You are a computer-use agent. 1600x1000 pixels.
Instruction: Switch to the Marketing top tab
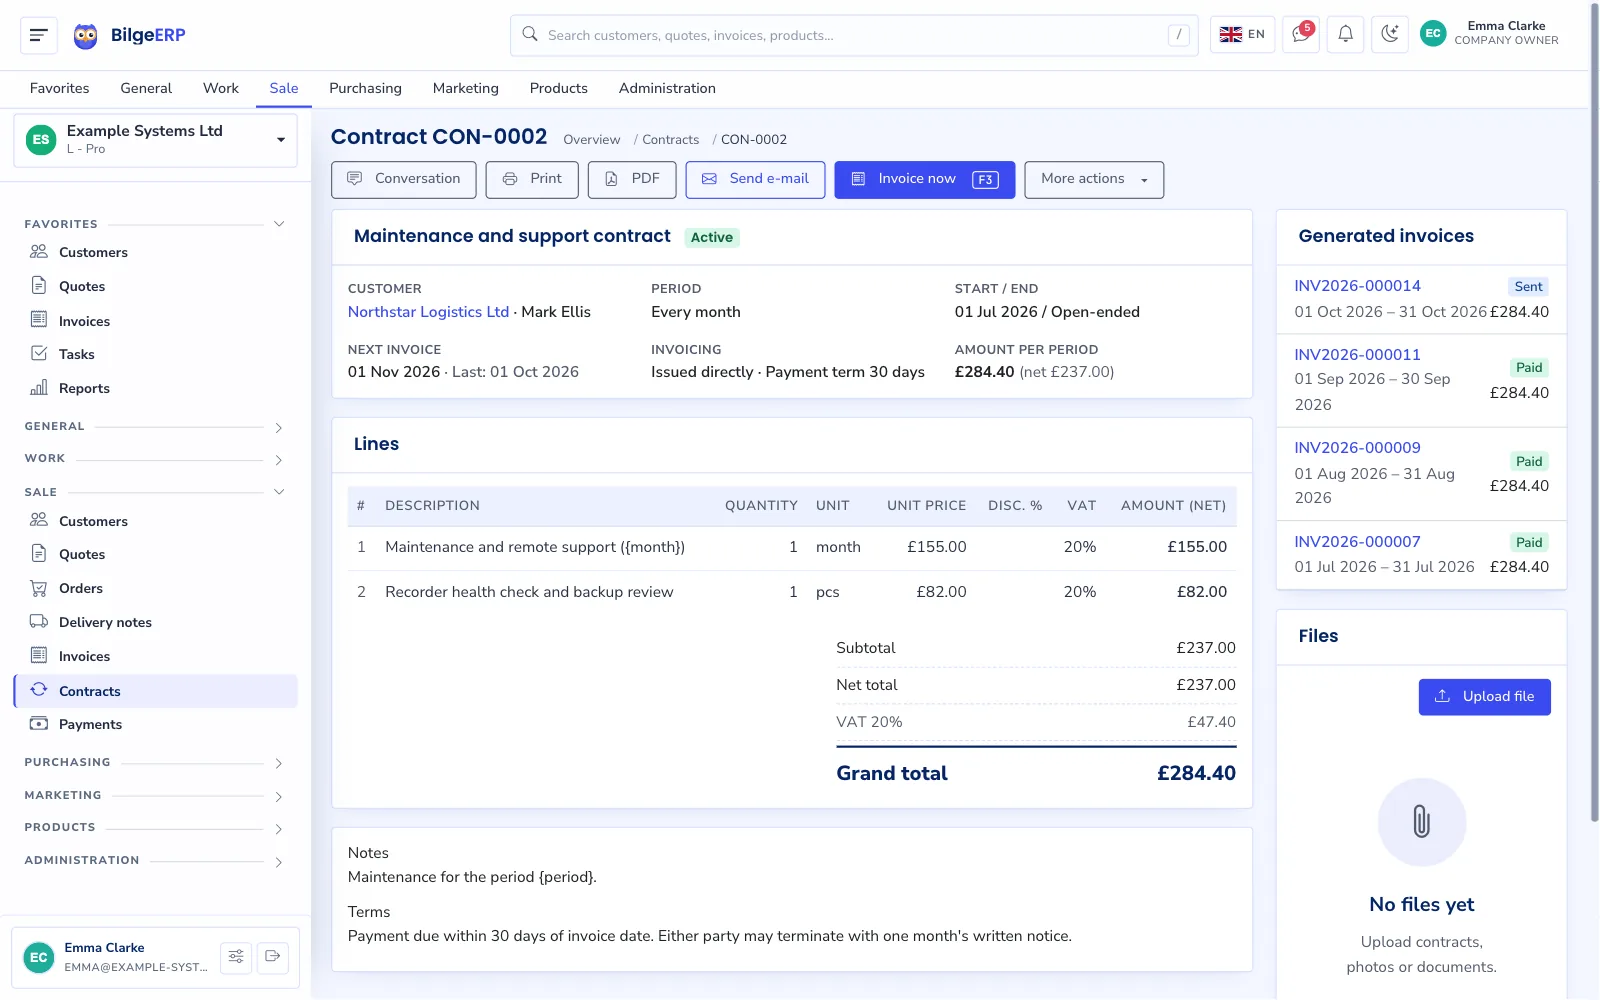coord(465,88)
